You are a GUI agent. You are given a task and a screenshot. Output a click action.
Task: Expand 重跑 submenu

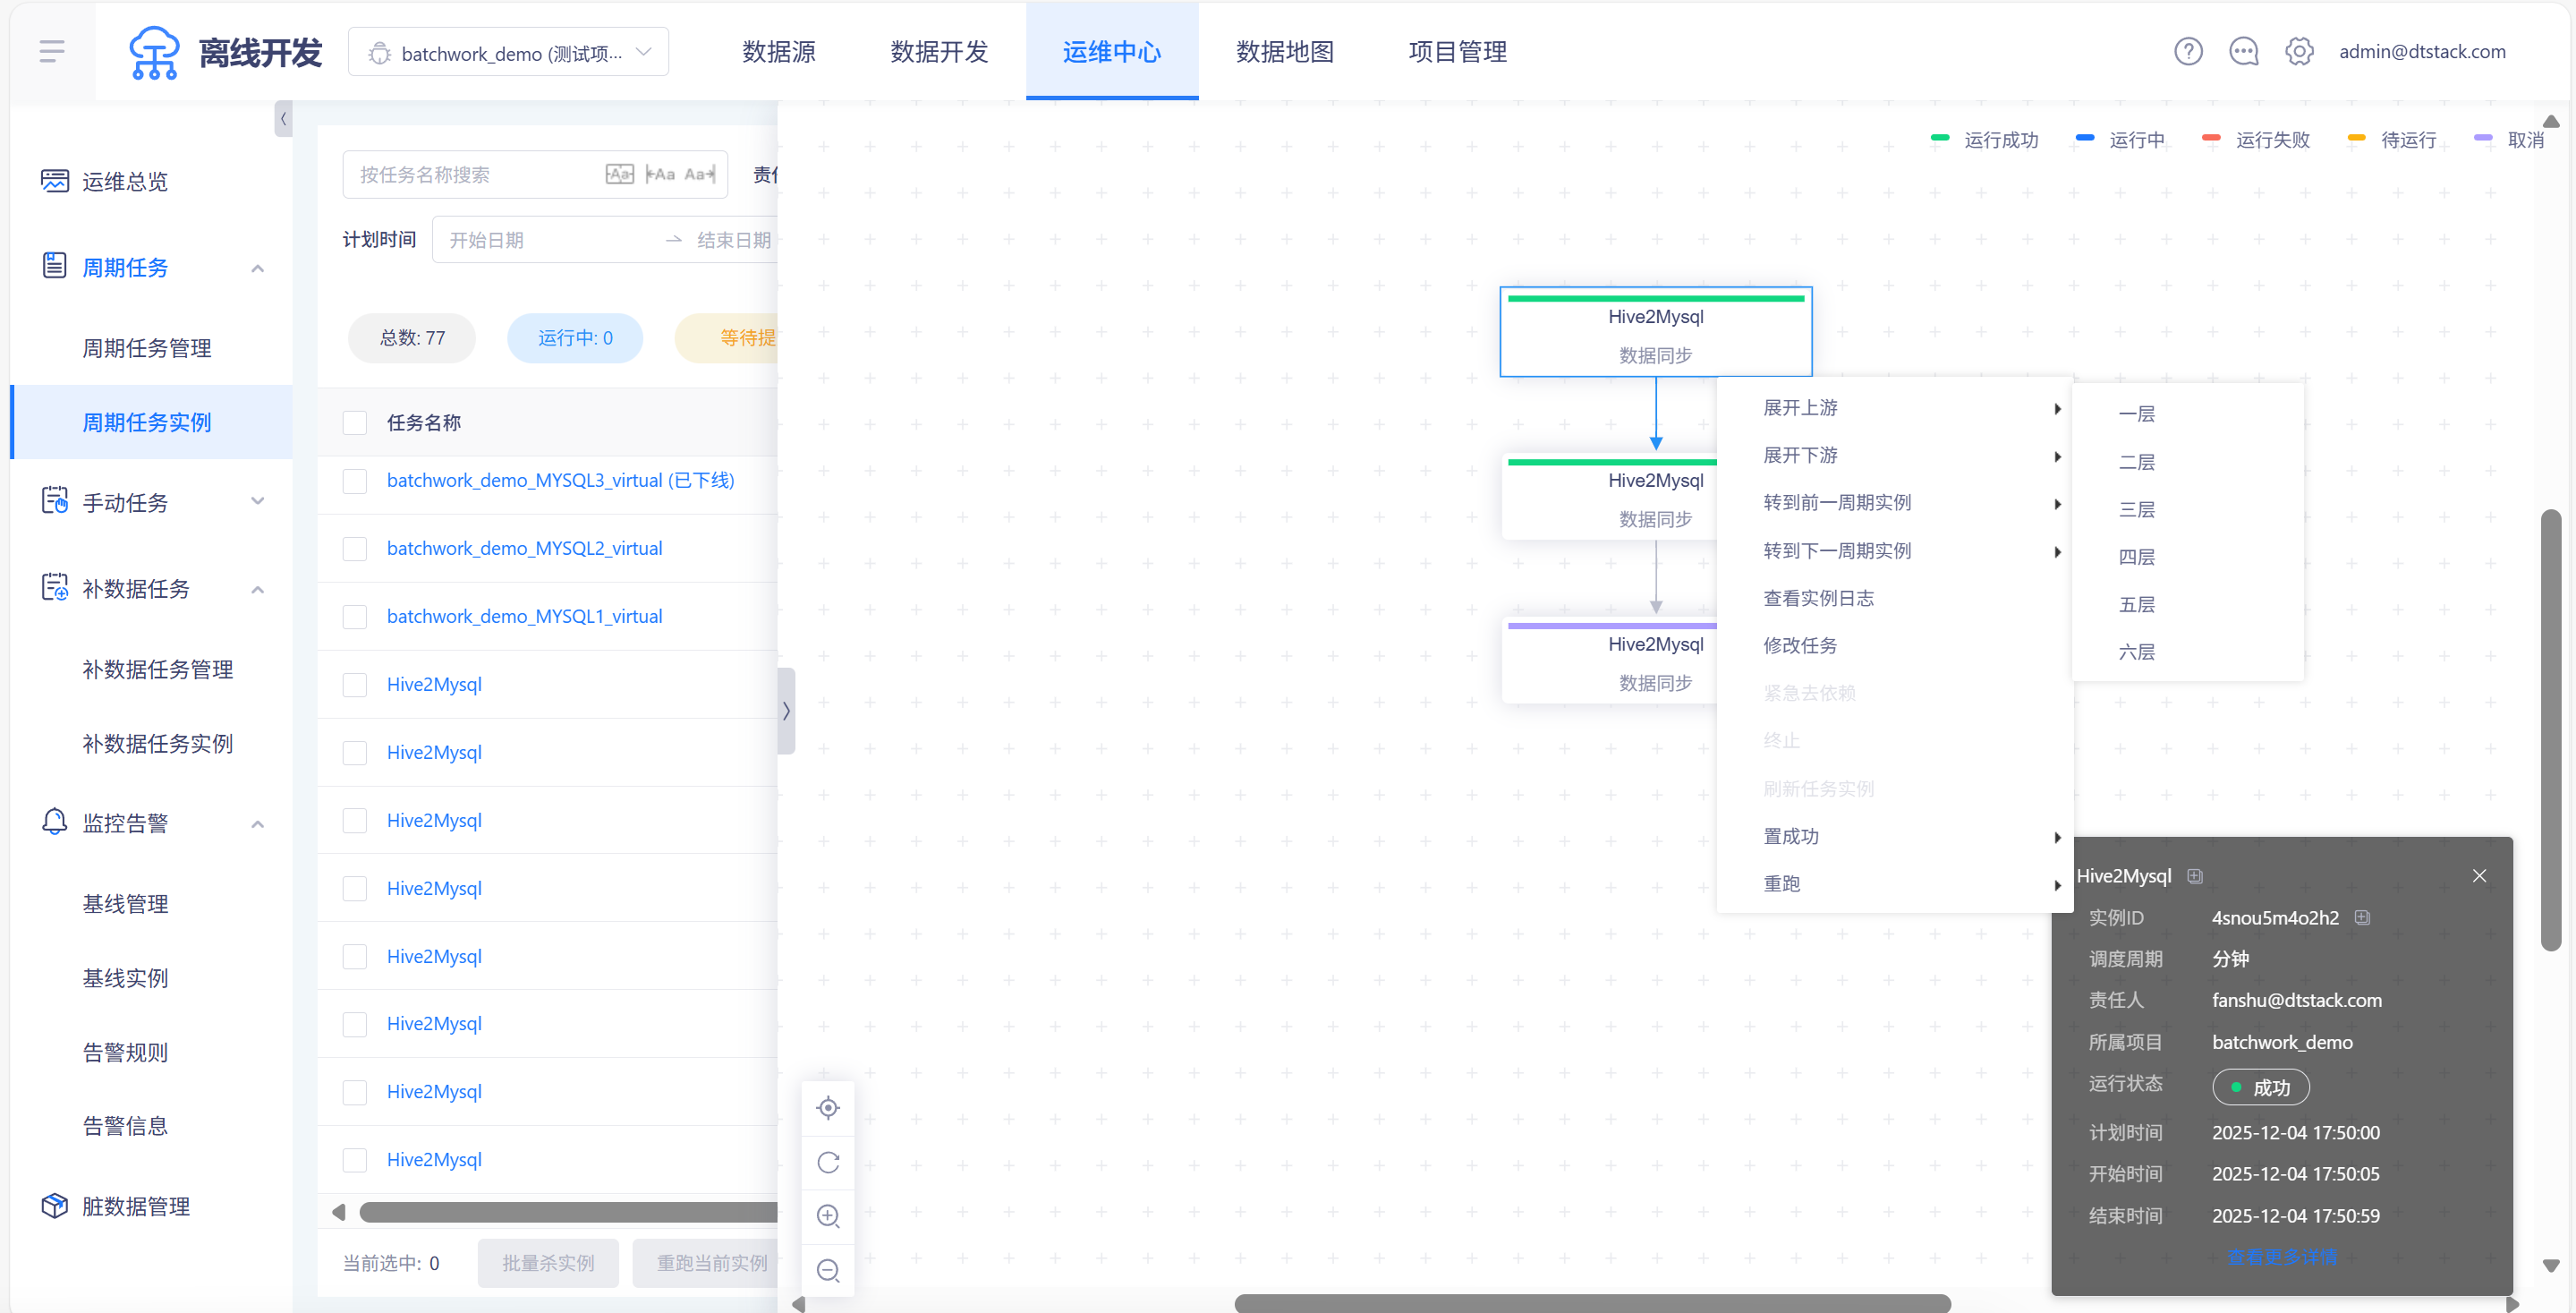coord(1894,884)
